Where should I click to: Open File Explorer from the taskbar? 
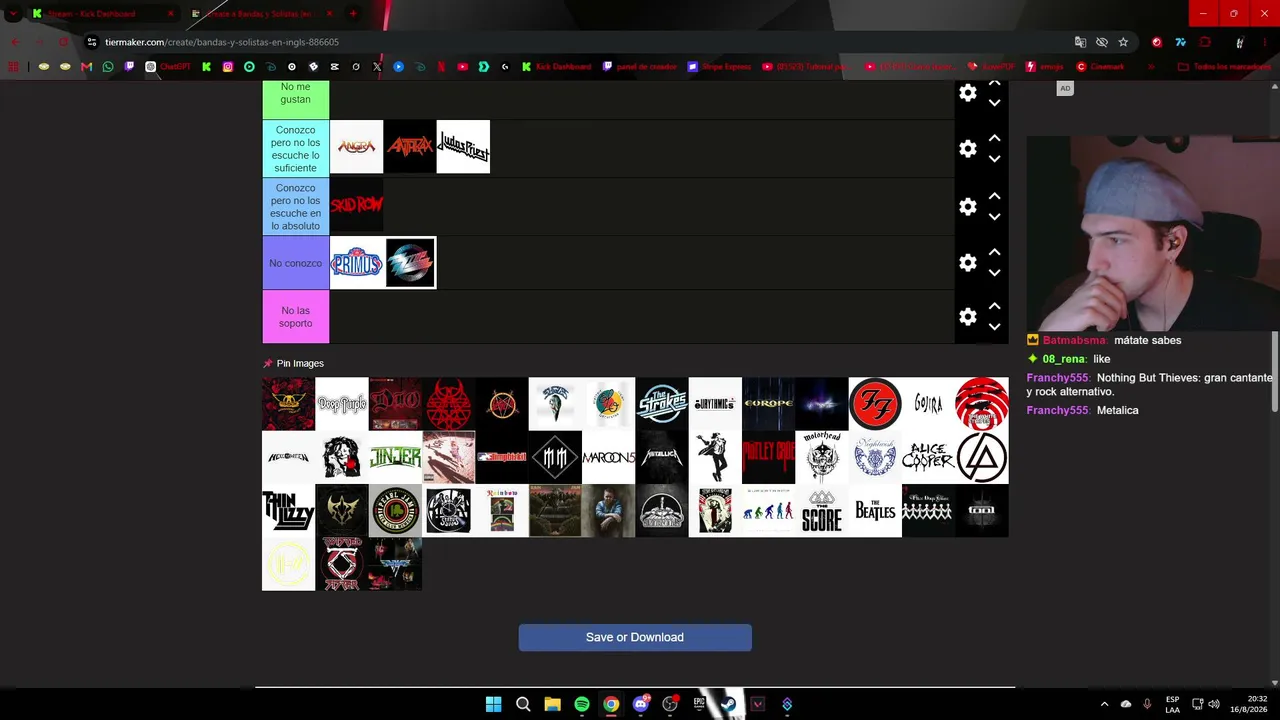(x=552, y=704)
